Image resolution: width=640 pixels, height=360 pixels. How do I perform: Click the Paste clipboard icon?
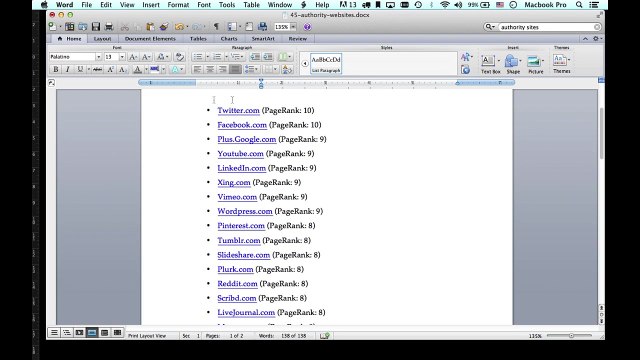[x=151, y=27]
